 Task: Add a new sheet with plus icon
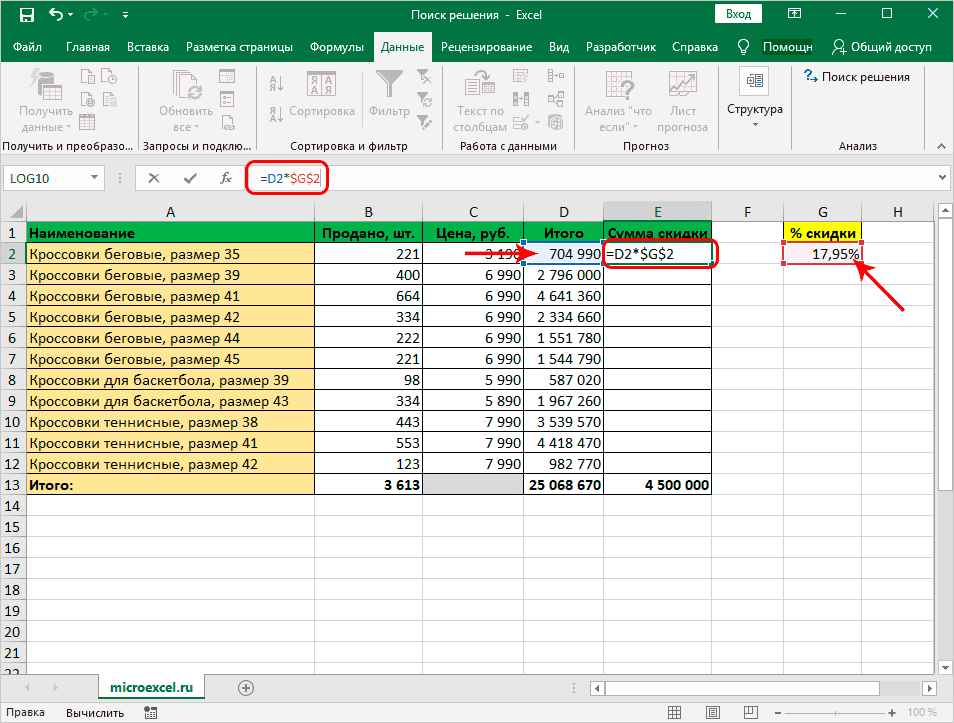[x=246, y=687]
